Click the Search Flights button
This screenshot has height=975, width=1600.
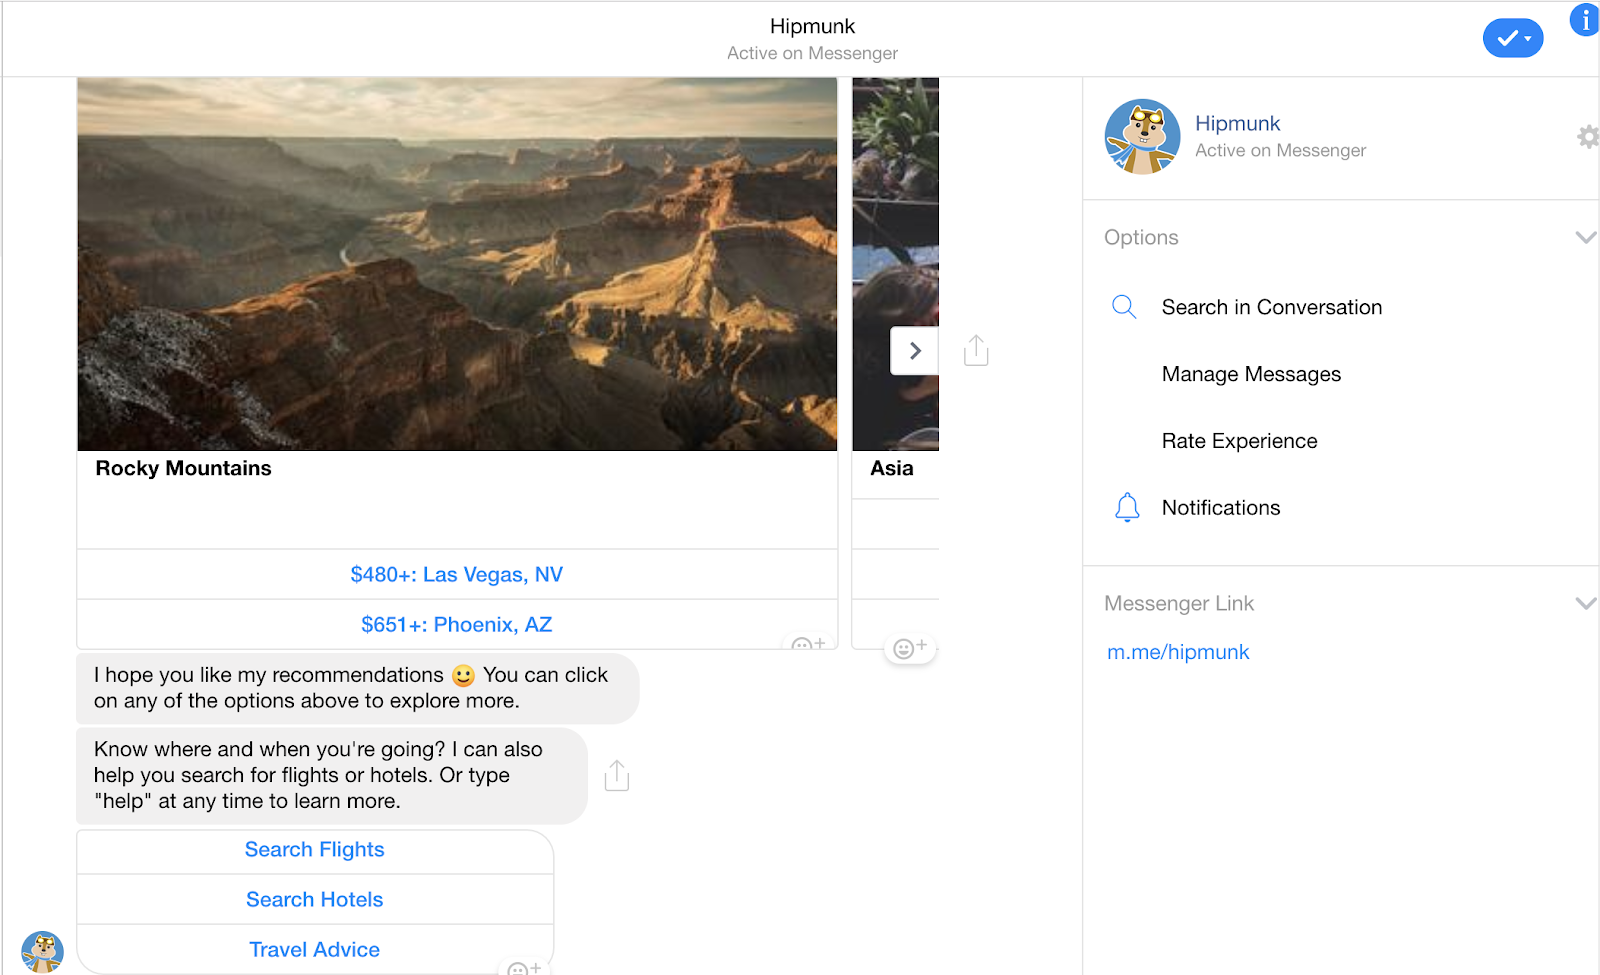click(x=315, y=850)
